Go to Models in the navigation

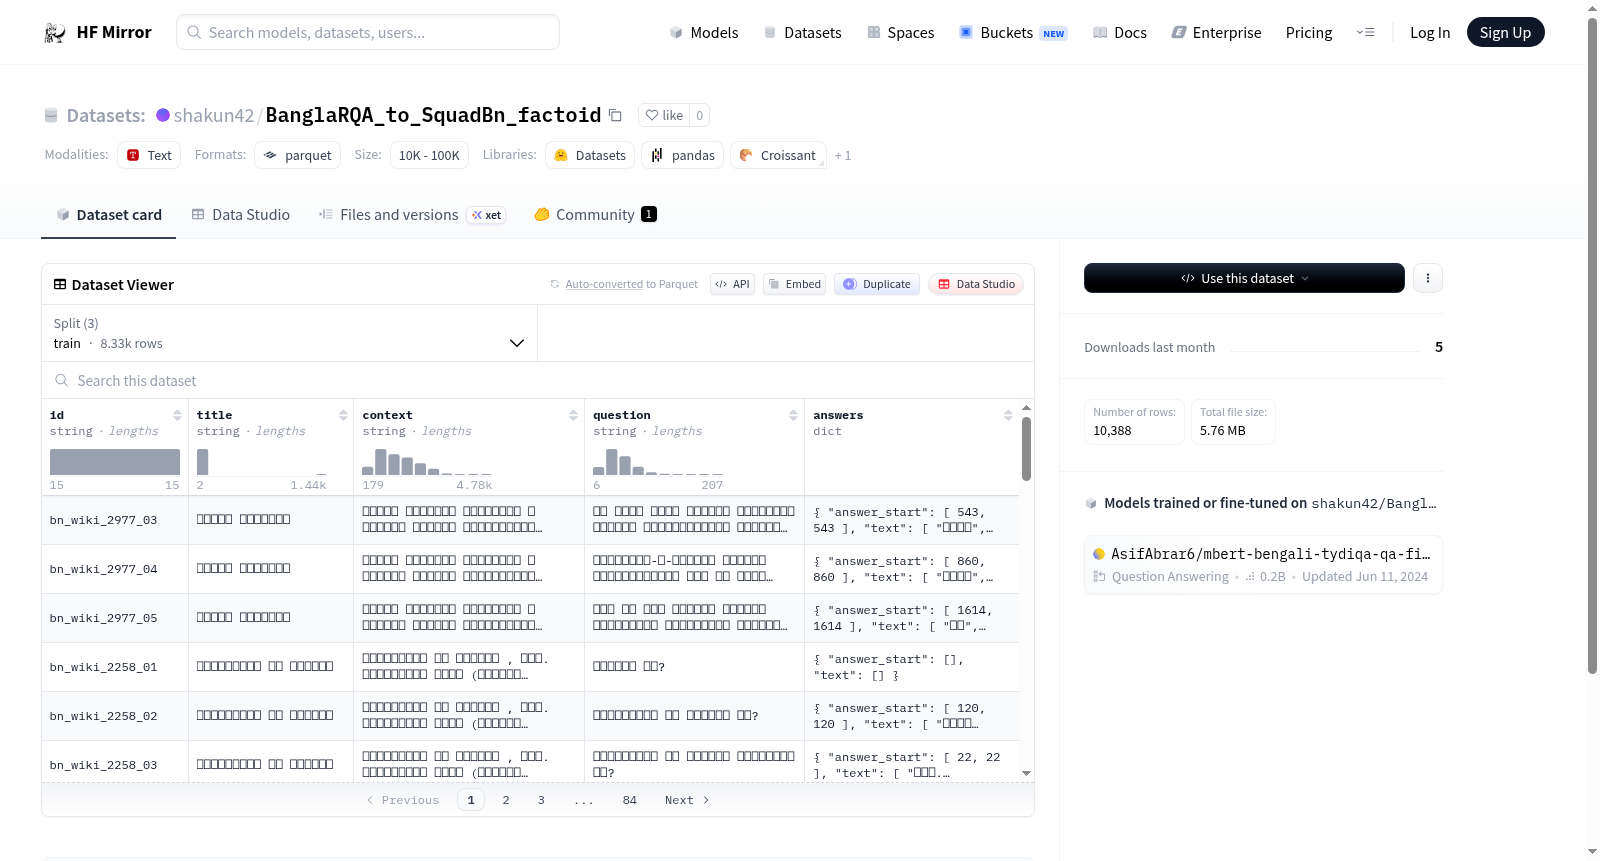tap(704, 33)
